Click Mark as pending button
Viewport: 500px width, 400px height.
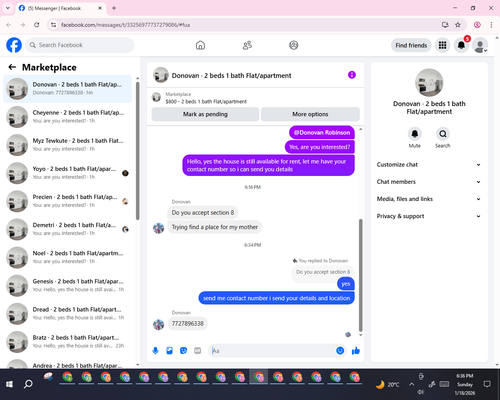point(205,114)
